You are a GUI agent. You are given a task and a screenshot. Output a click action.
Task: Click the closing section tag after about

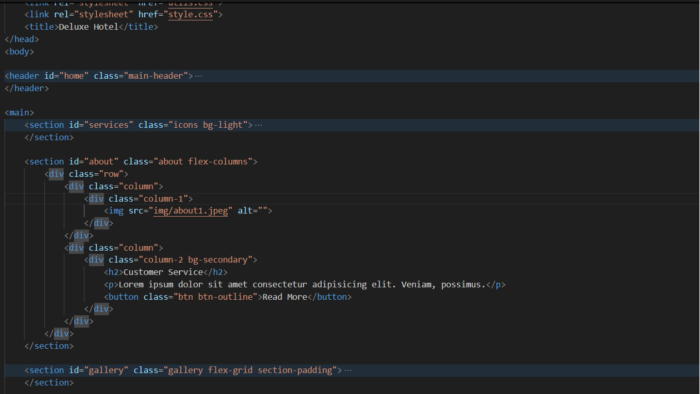tap(49, 346)
